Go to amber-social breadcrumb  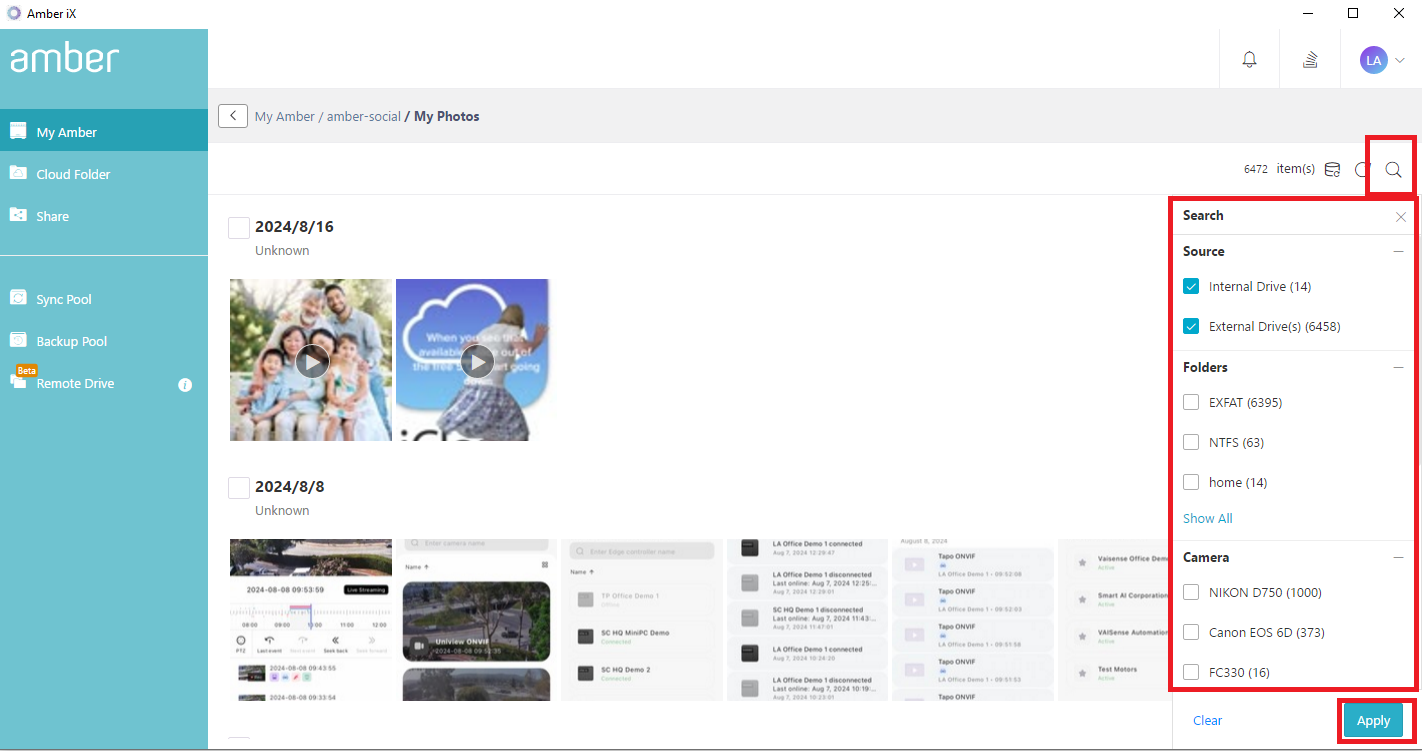pyautogui.click(x=364, y=117)
